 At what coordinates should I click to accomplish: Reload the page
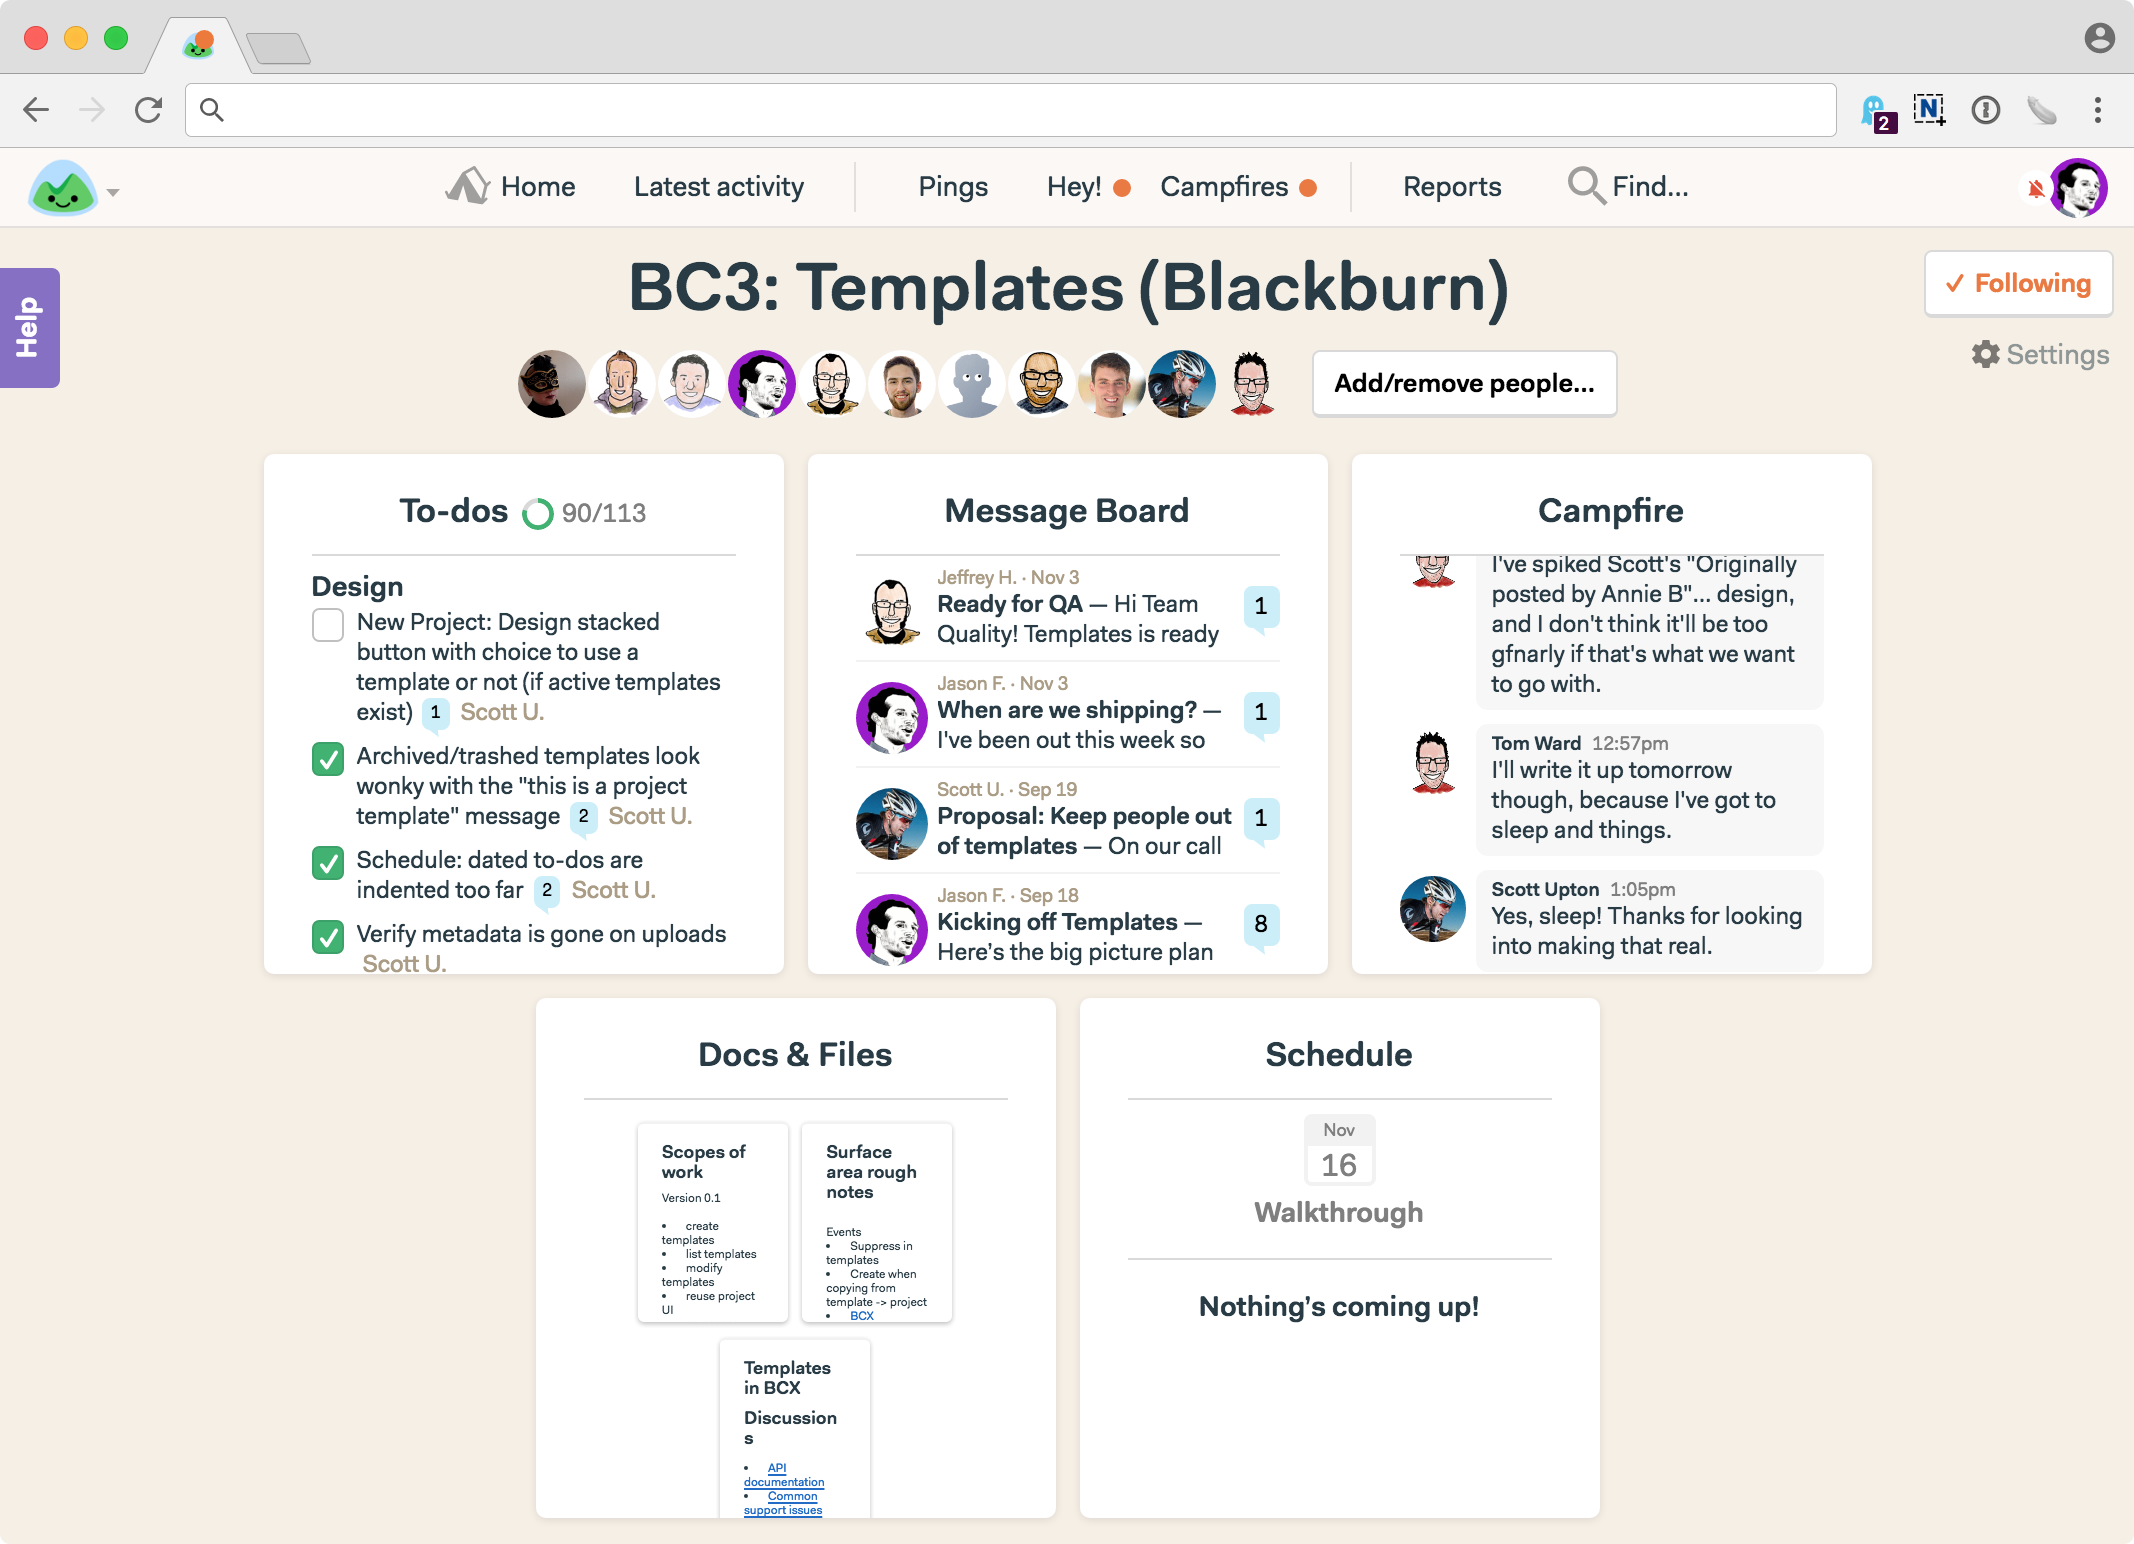(148, 110)
